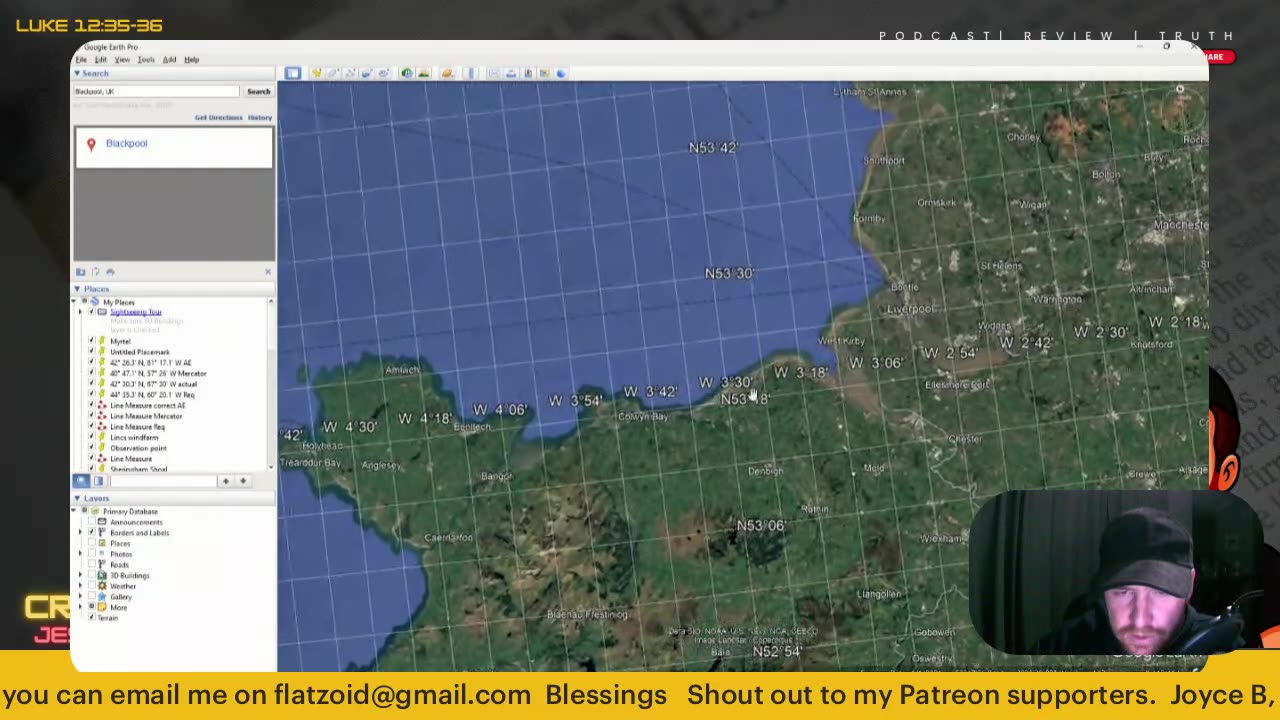
Task: Open the historical imagery clock tool
Action: point(407,73)
